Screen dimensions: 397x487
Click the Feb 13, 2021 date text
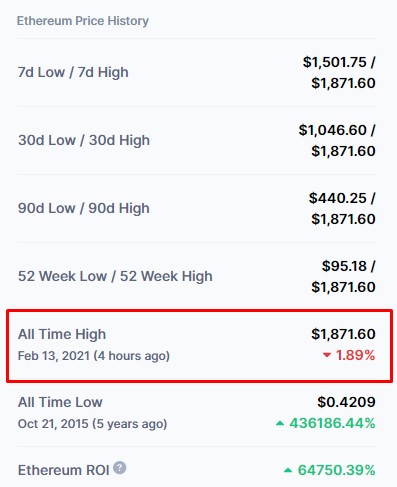tap(54, 356)
